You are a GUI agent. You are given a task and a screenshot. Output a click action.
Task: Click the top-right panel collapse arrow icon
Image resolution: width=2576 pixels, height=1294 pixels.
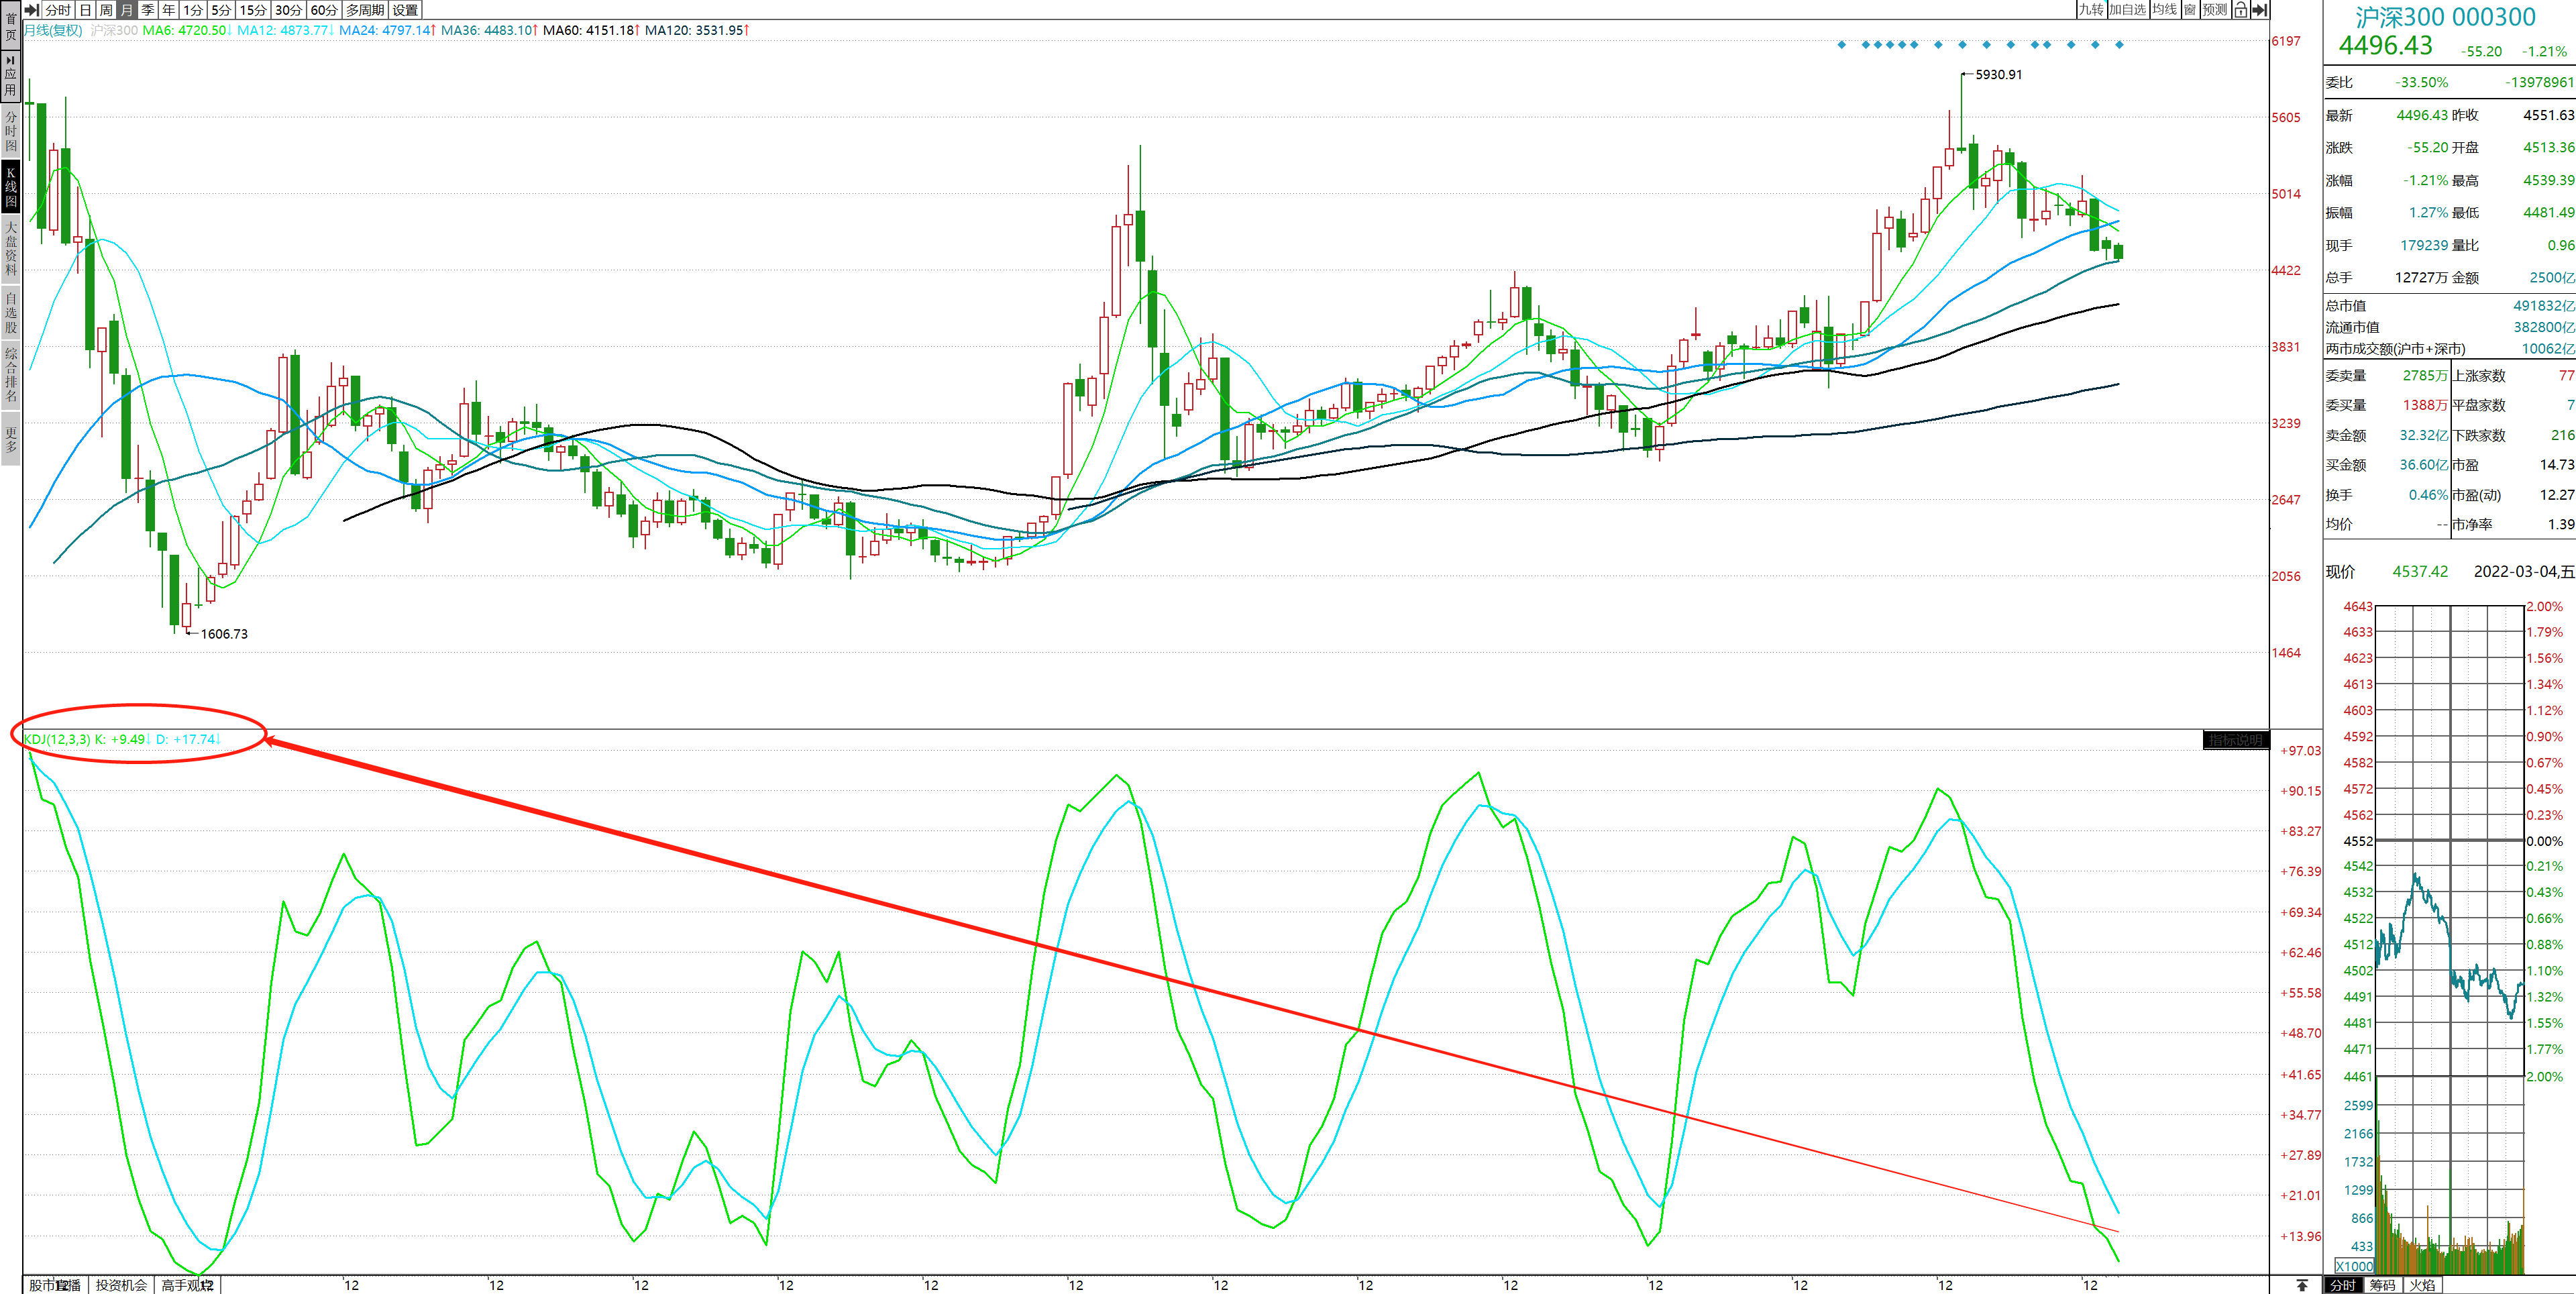2259,10
